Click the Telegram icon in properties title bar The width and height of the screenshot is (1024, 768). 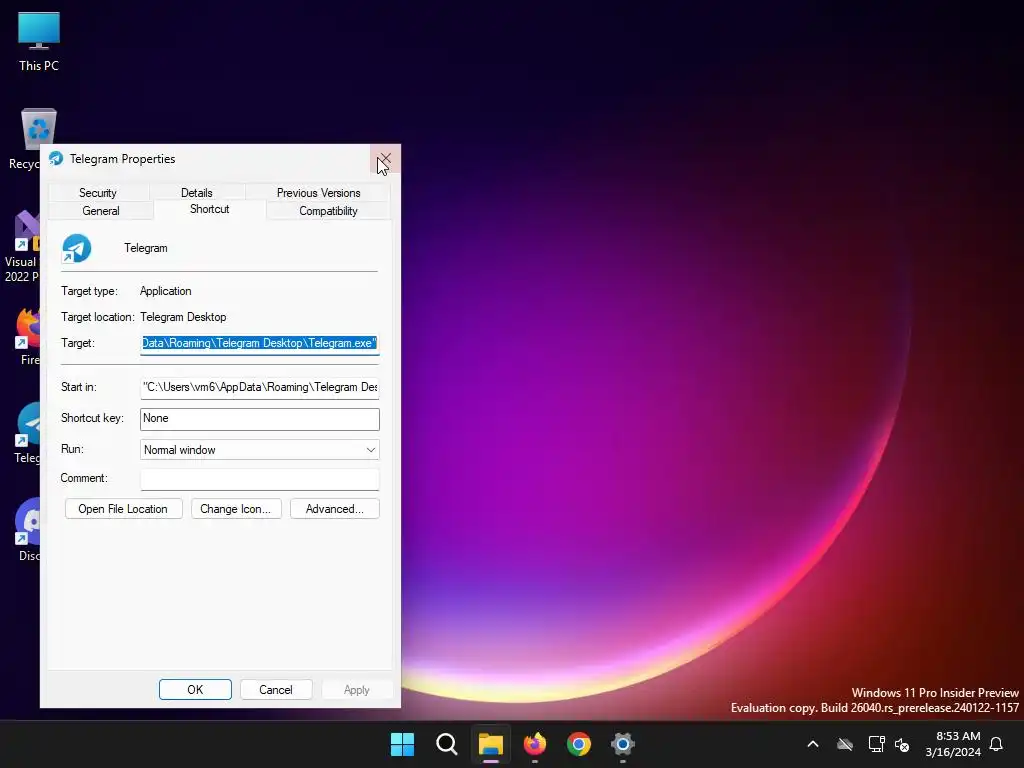[x=56, y=159]
